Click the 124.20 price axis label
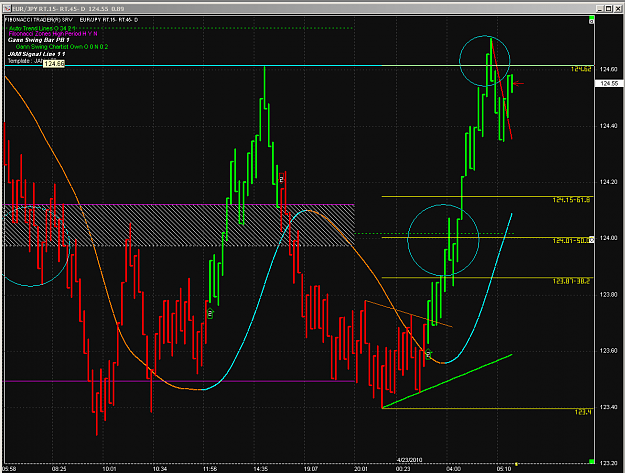 pyautogui.click(x=608, y=182)
